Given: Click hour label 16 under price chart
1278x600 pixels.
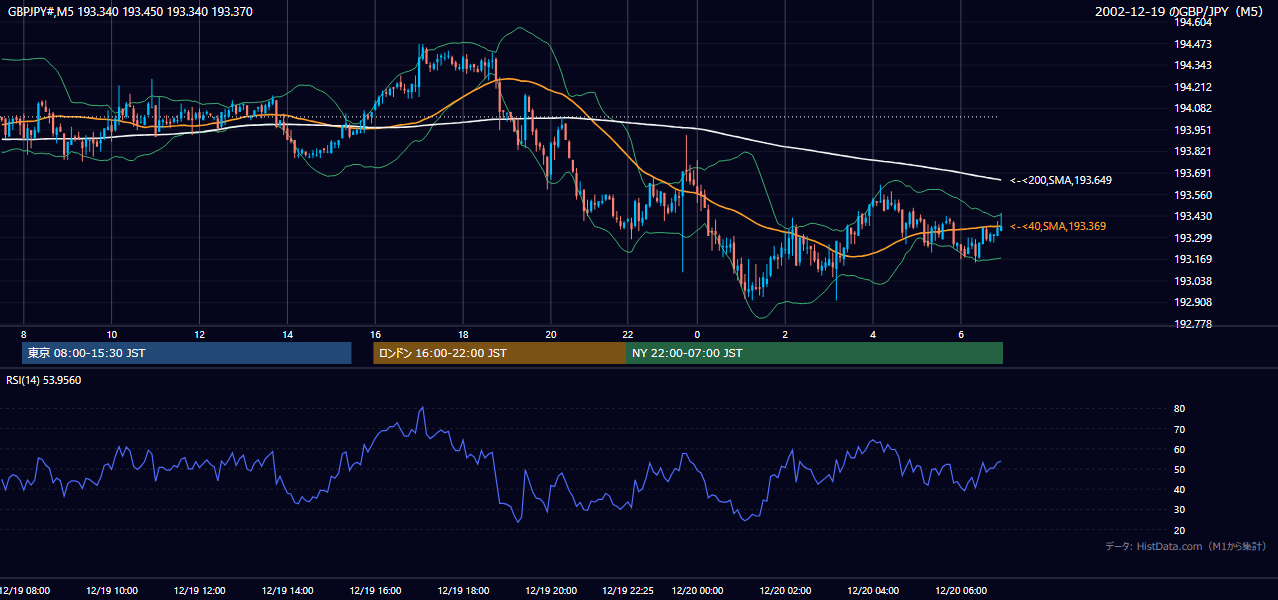Looking at the screenshot, I should (x=376, y=334).
